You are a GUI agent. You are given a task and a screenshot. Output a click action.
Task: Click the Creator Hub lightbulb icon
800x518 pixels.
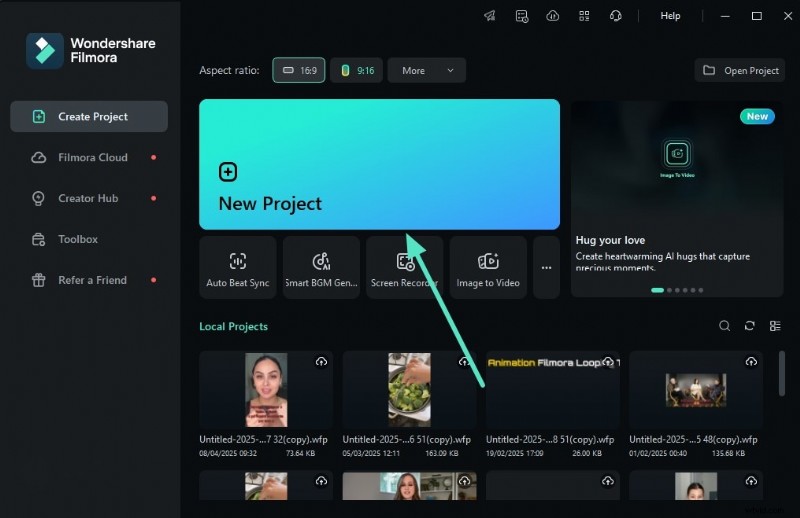38,199
